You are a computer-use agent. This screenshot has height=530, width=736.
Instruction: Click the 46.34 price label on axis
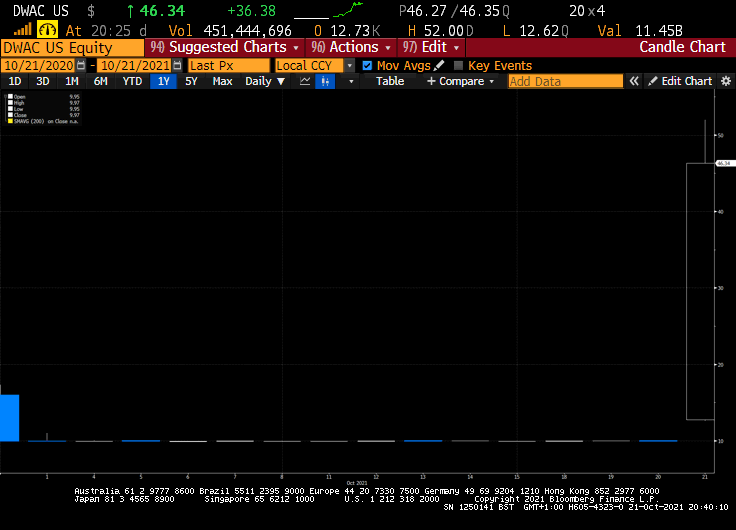pyautogui.click(x=725, y=163)
